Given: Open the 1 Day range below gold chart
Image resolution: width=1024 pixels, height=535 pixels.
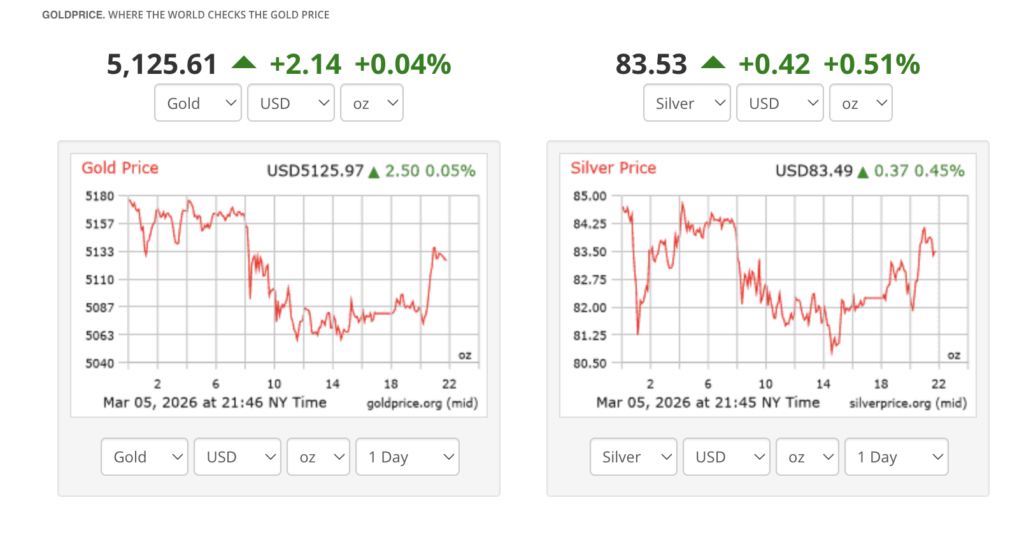Looking at the screenshot, I should pos(407,457).
